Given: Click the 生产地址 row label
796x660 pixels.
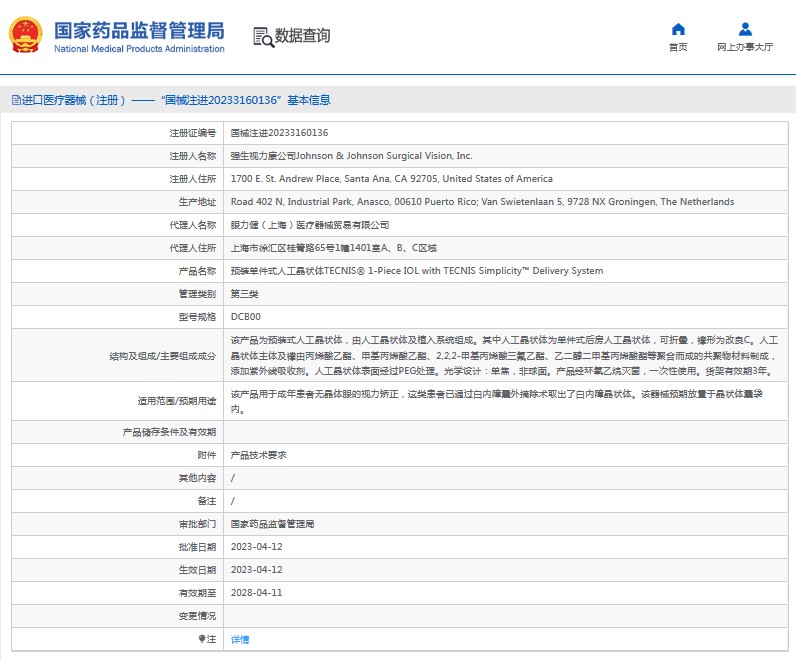Looking at the screenshot, I should click(x=197, y=202).
